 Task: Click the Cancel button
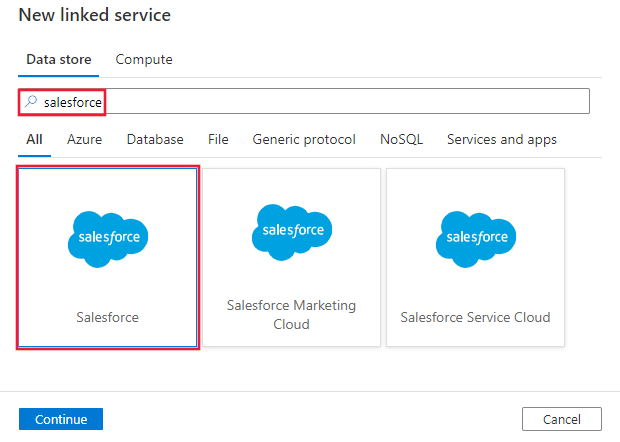[561, 419]
